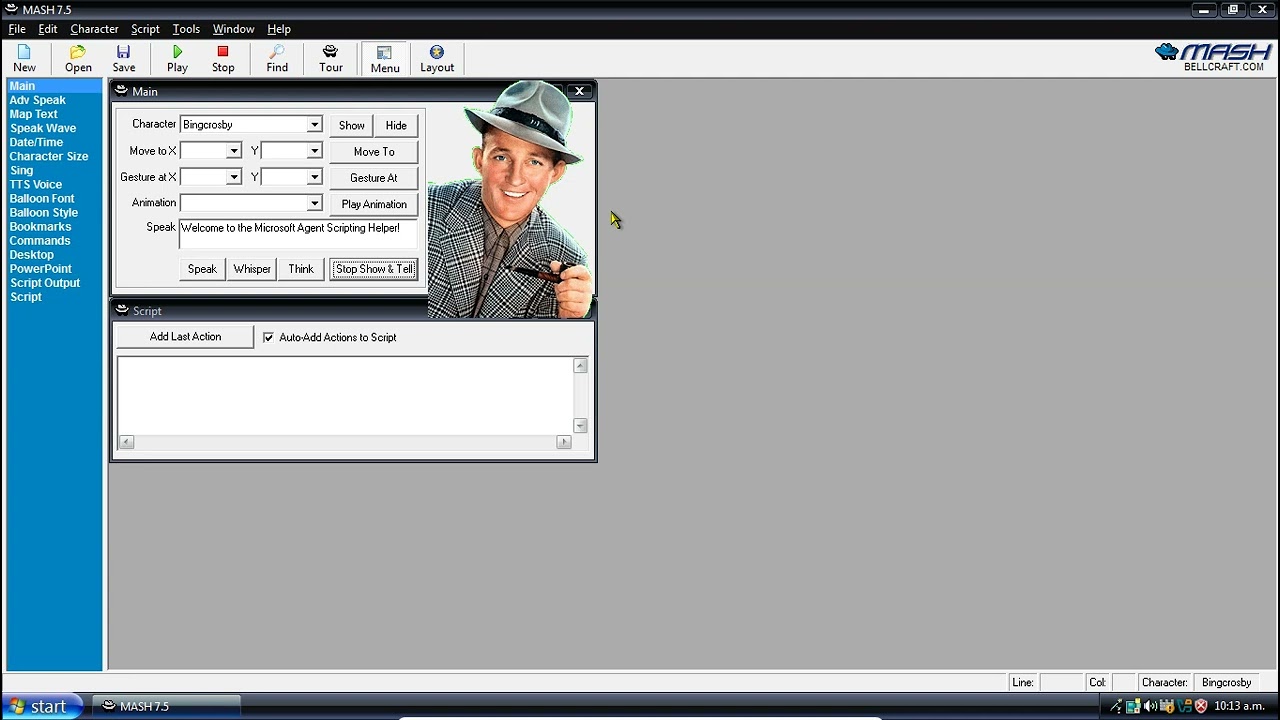Expand the Character dropdown
Viewport: 1280px width, 720px height.
click(x=314, y=125)
